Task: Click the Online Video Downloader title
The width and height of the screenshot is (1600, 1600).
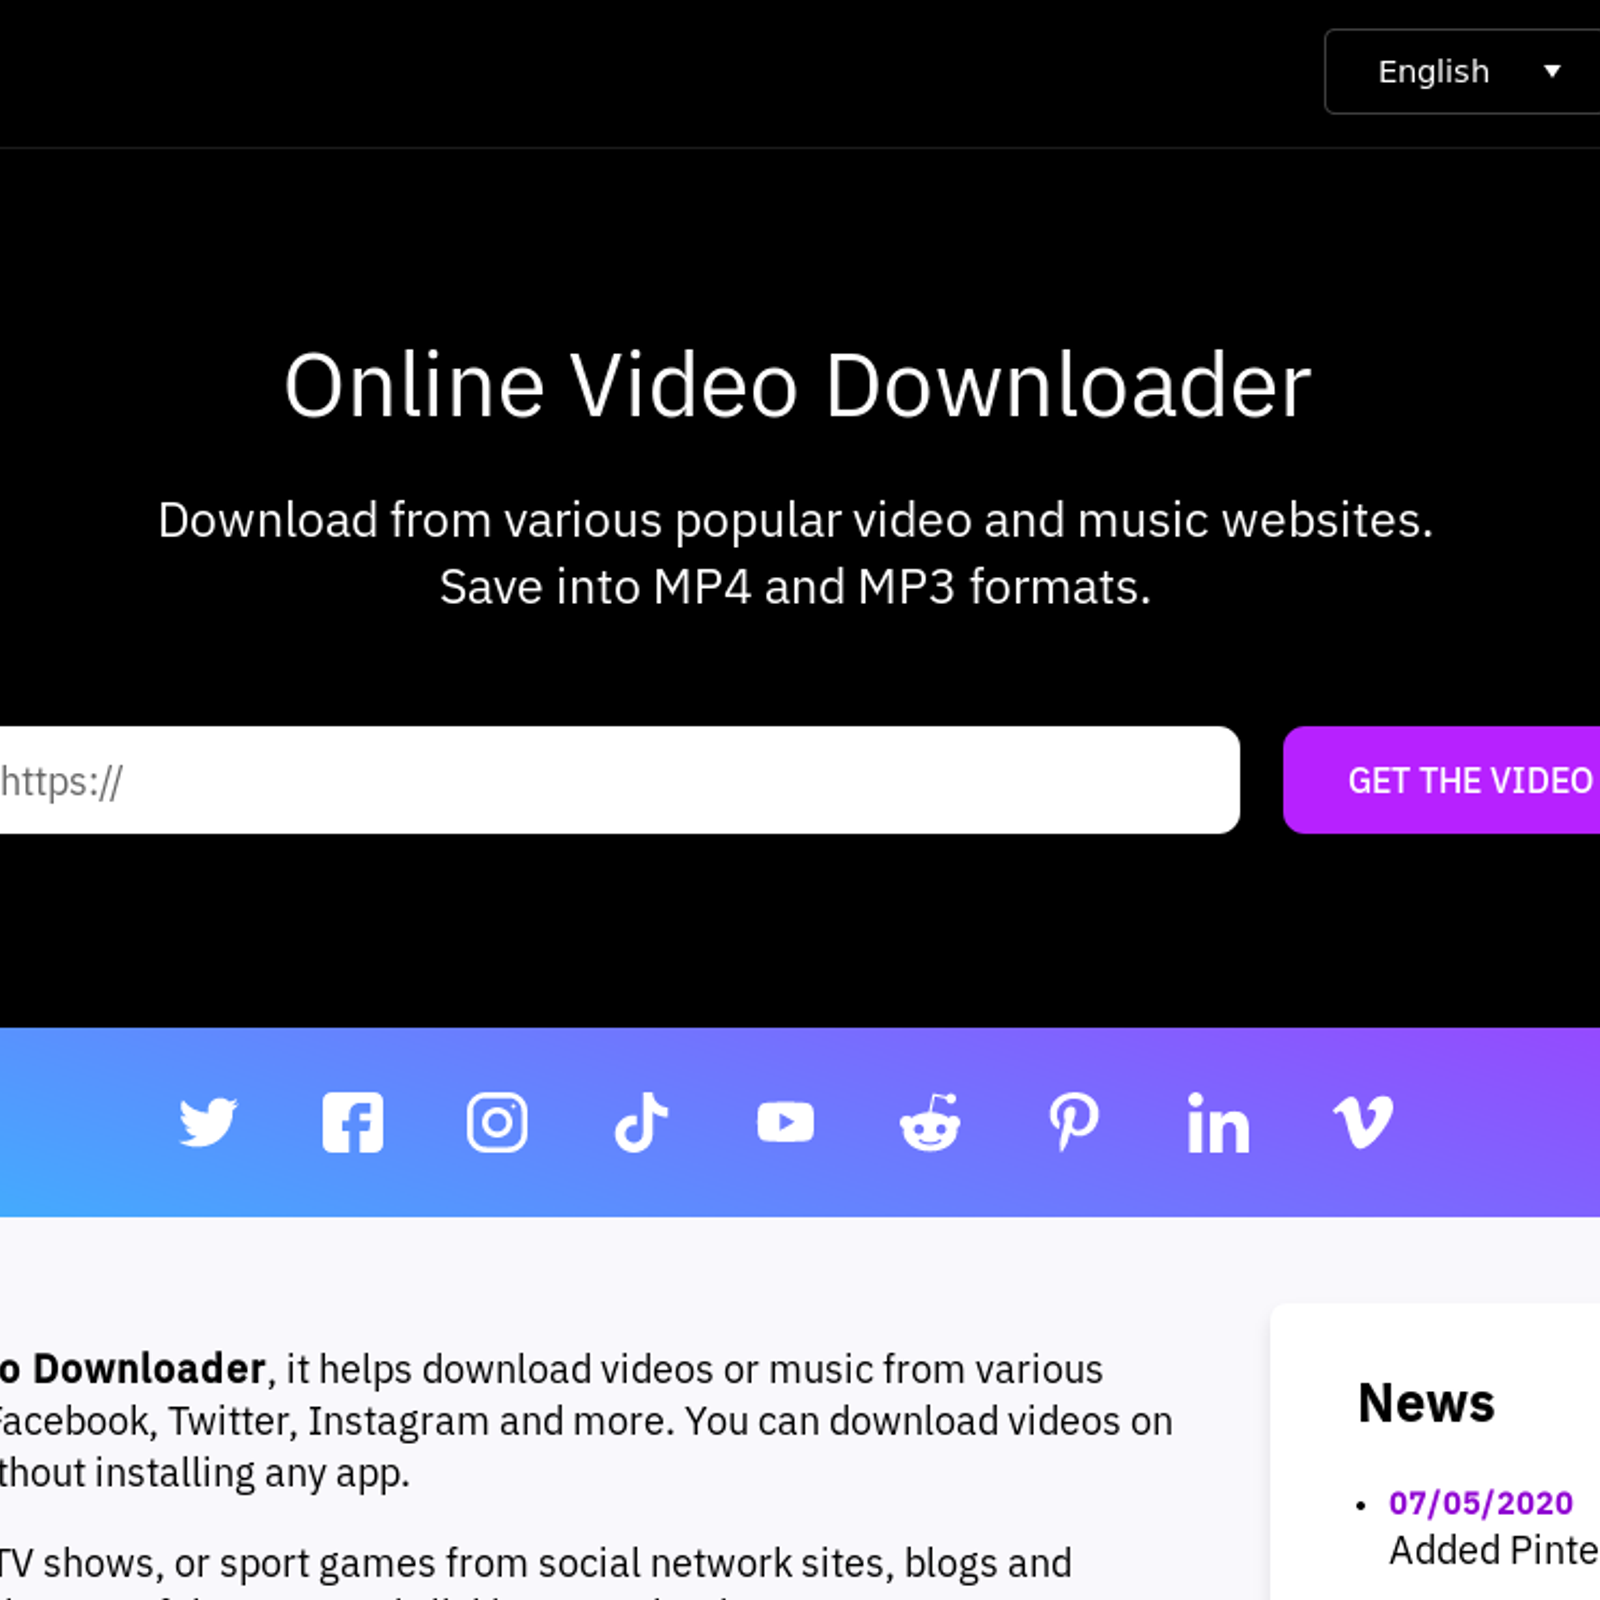Action: [797, 386]
